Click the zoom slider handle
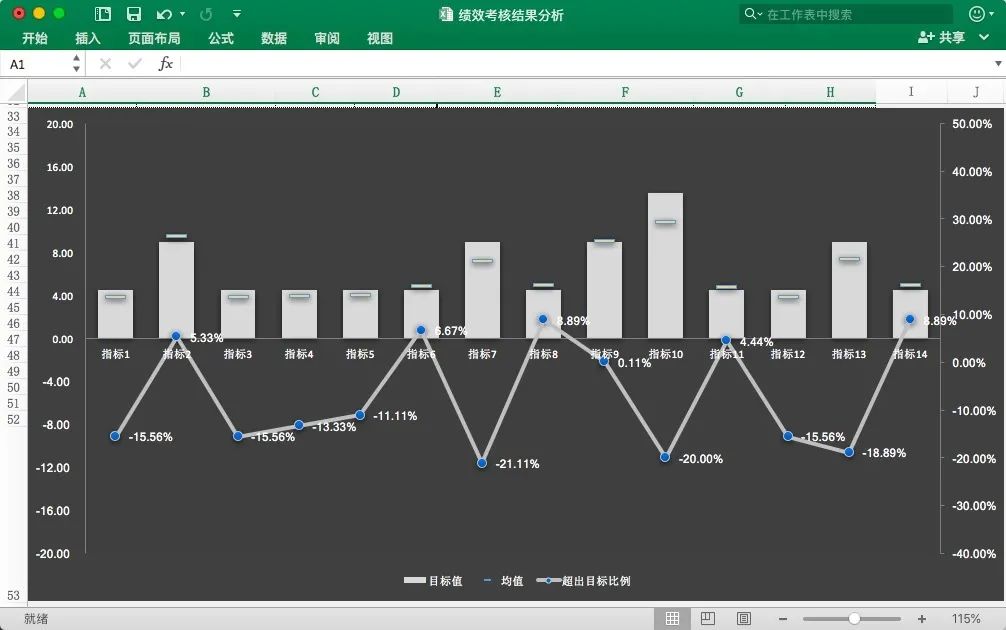The height and width of the screenshot is (630, 1006). 854,619
